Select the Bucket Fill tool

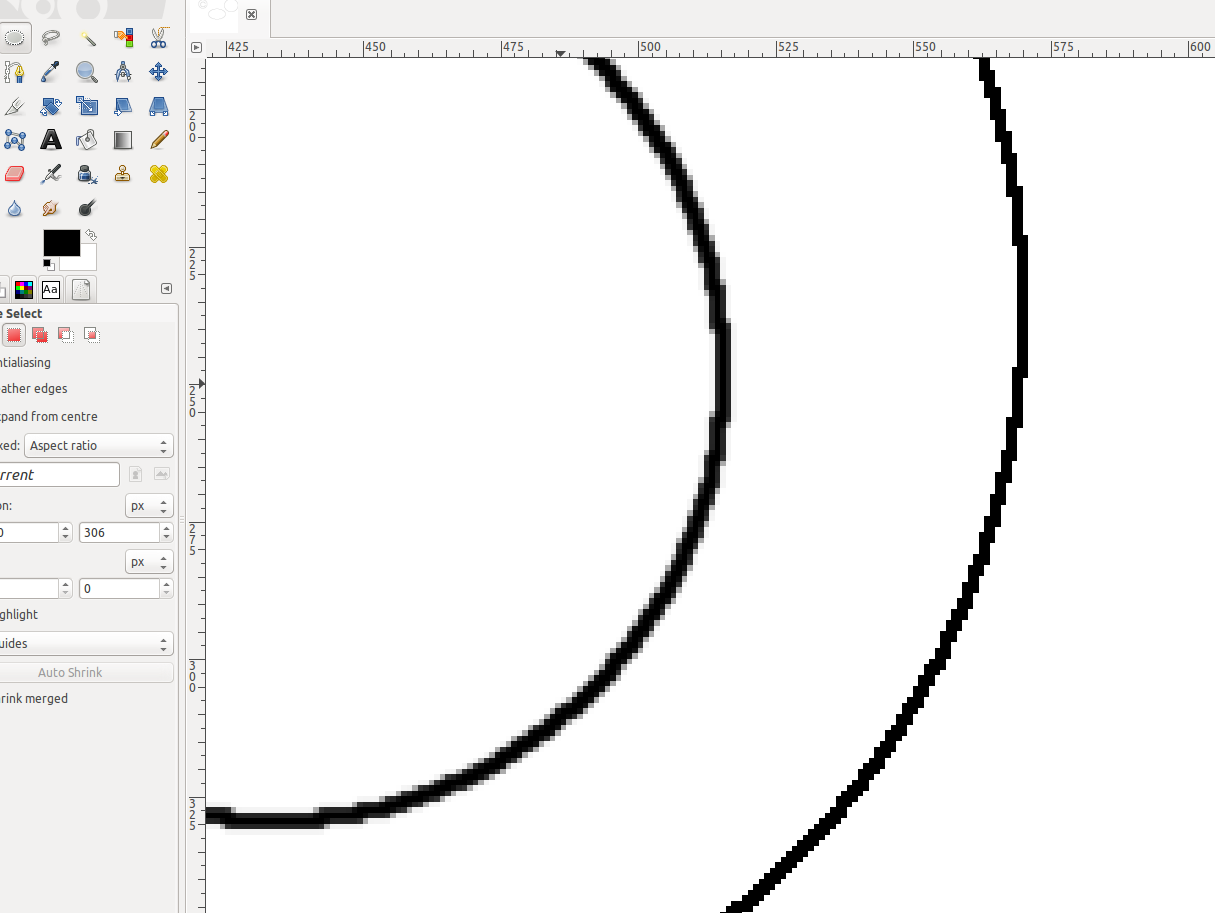click(86, 139)
